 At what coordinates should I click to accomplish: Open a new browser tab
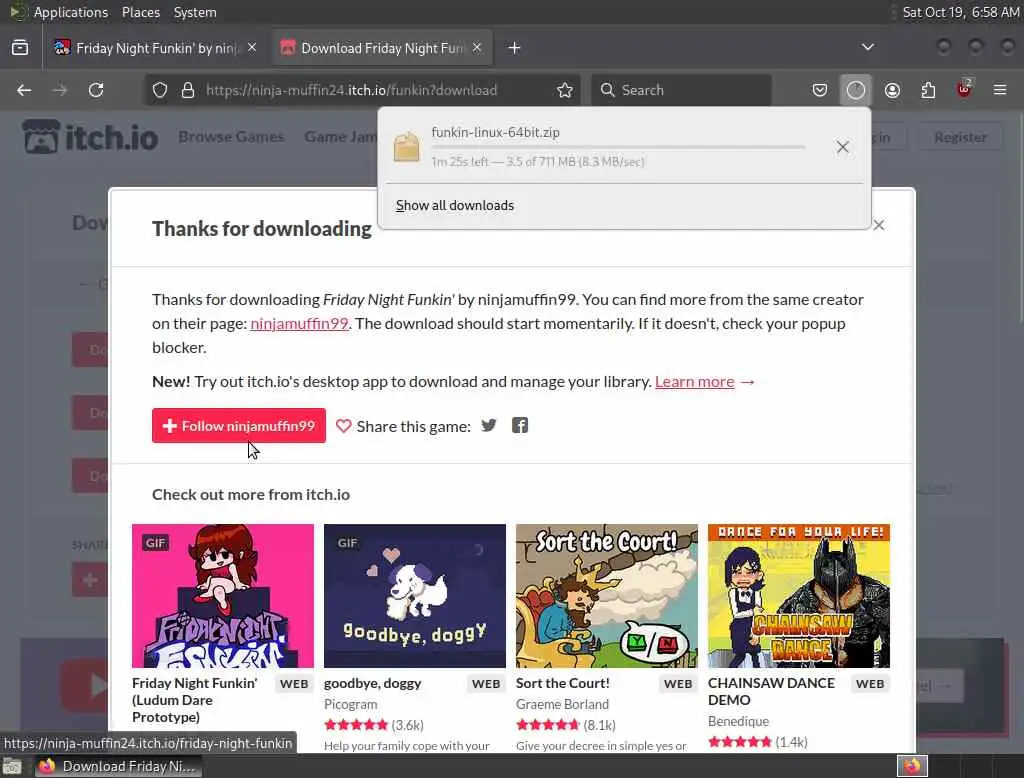(x=515, y=48)
